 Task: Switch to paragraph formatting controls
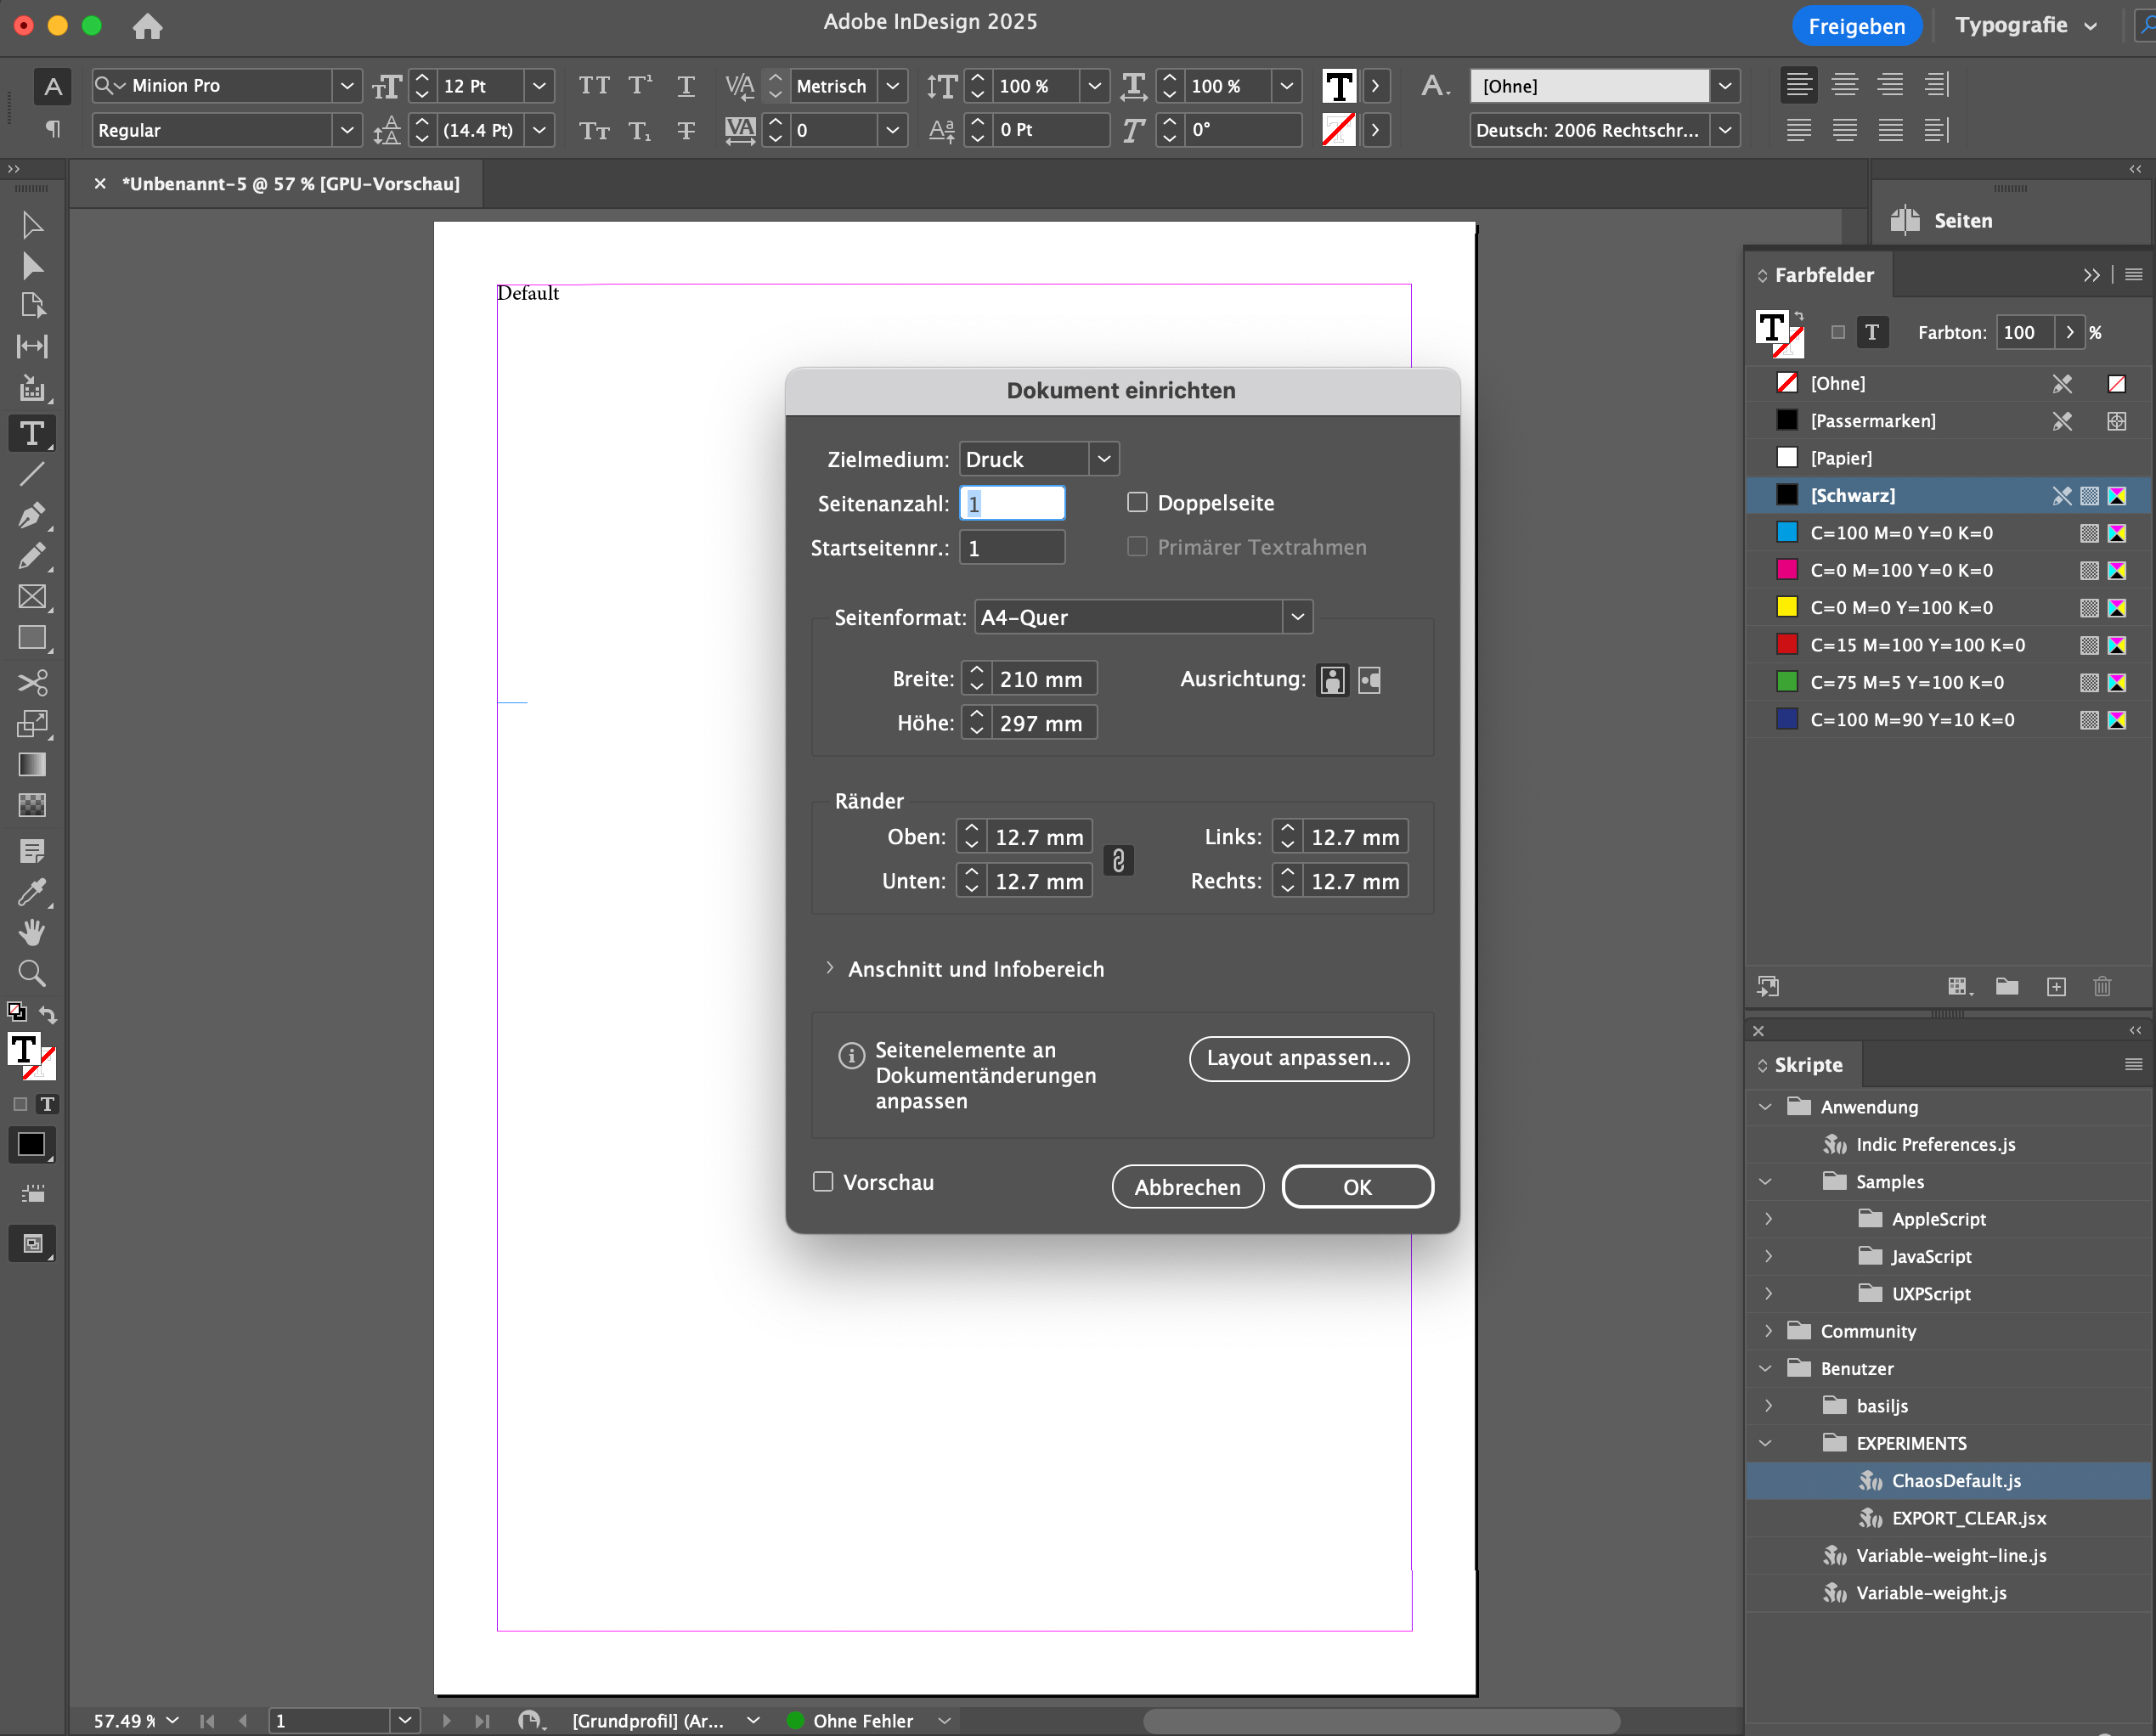point(53,129)
